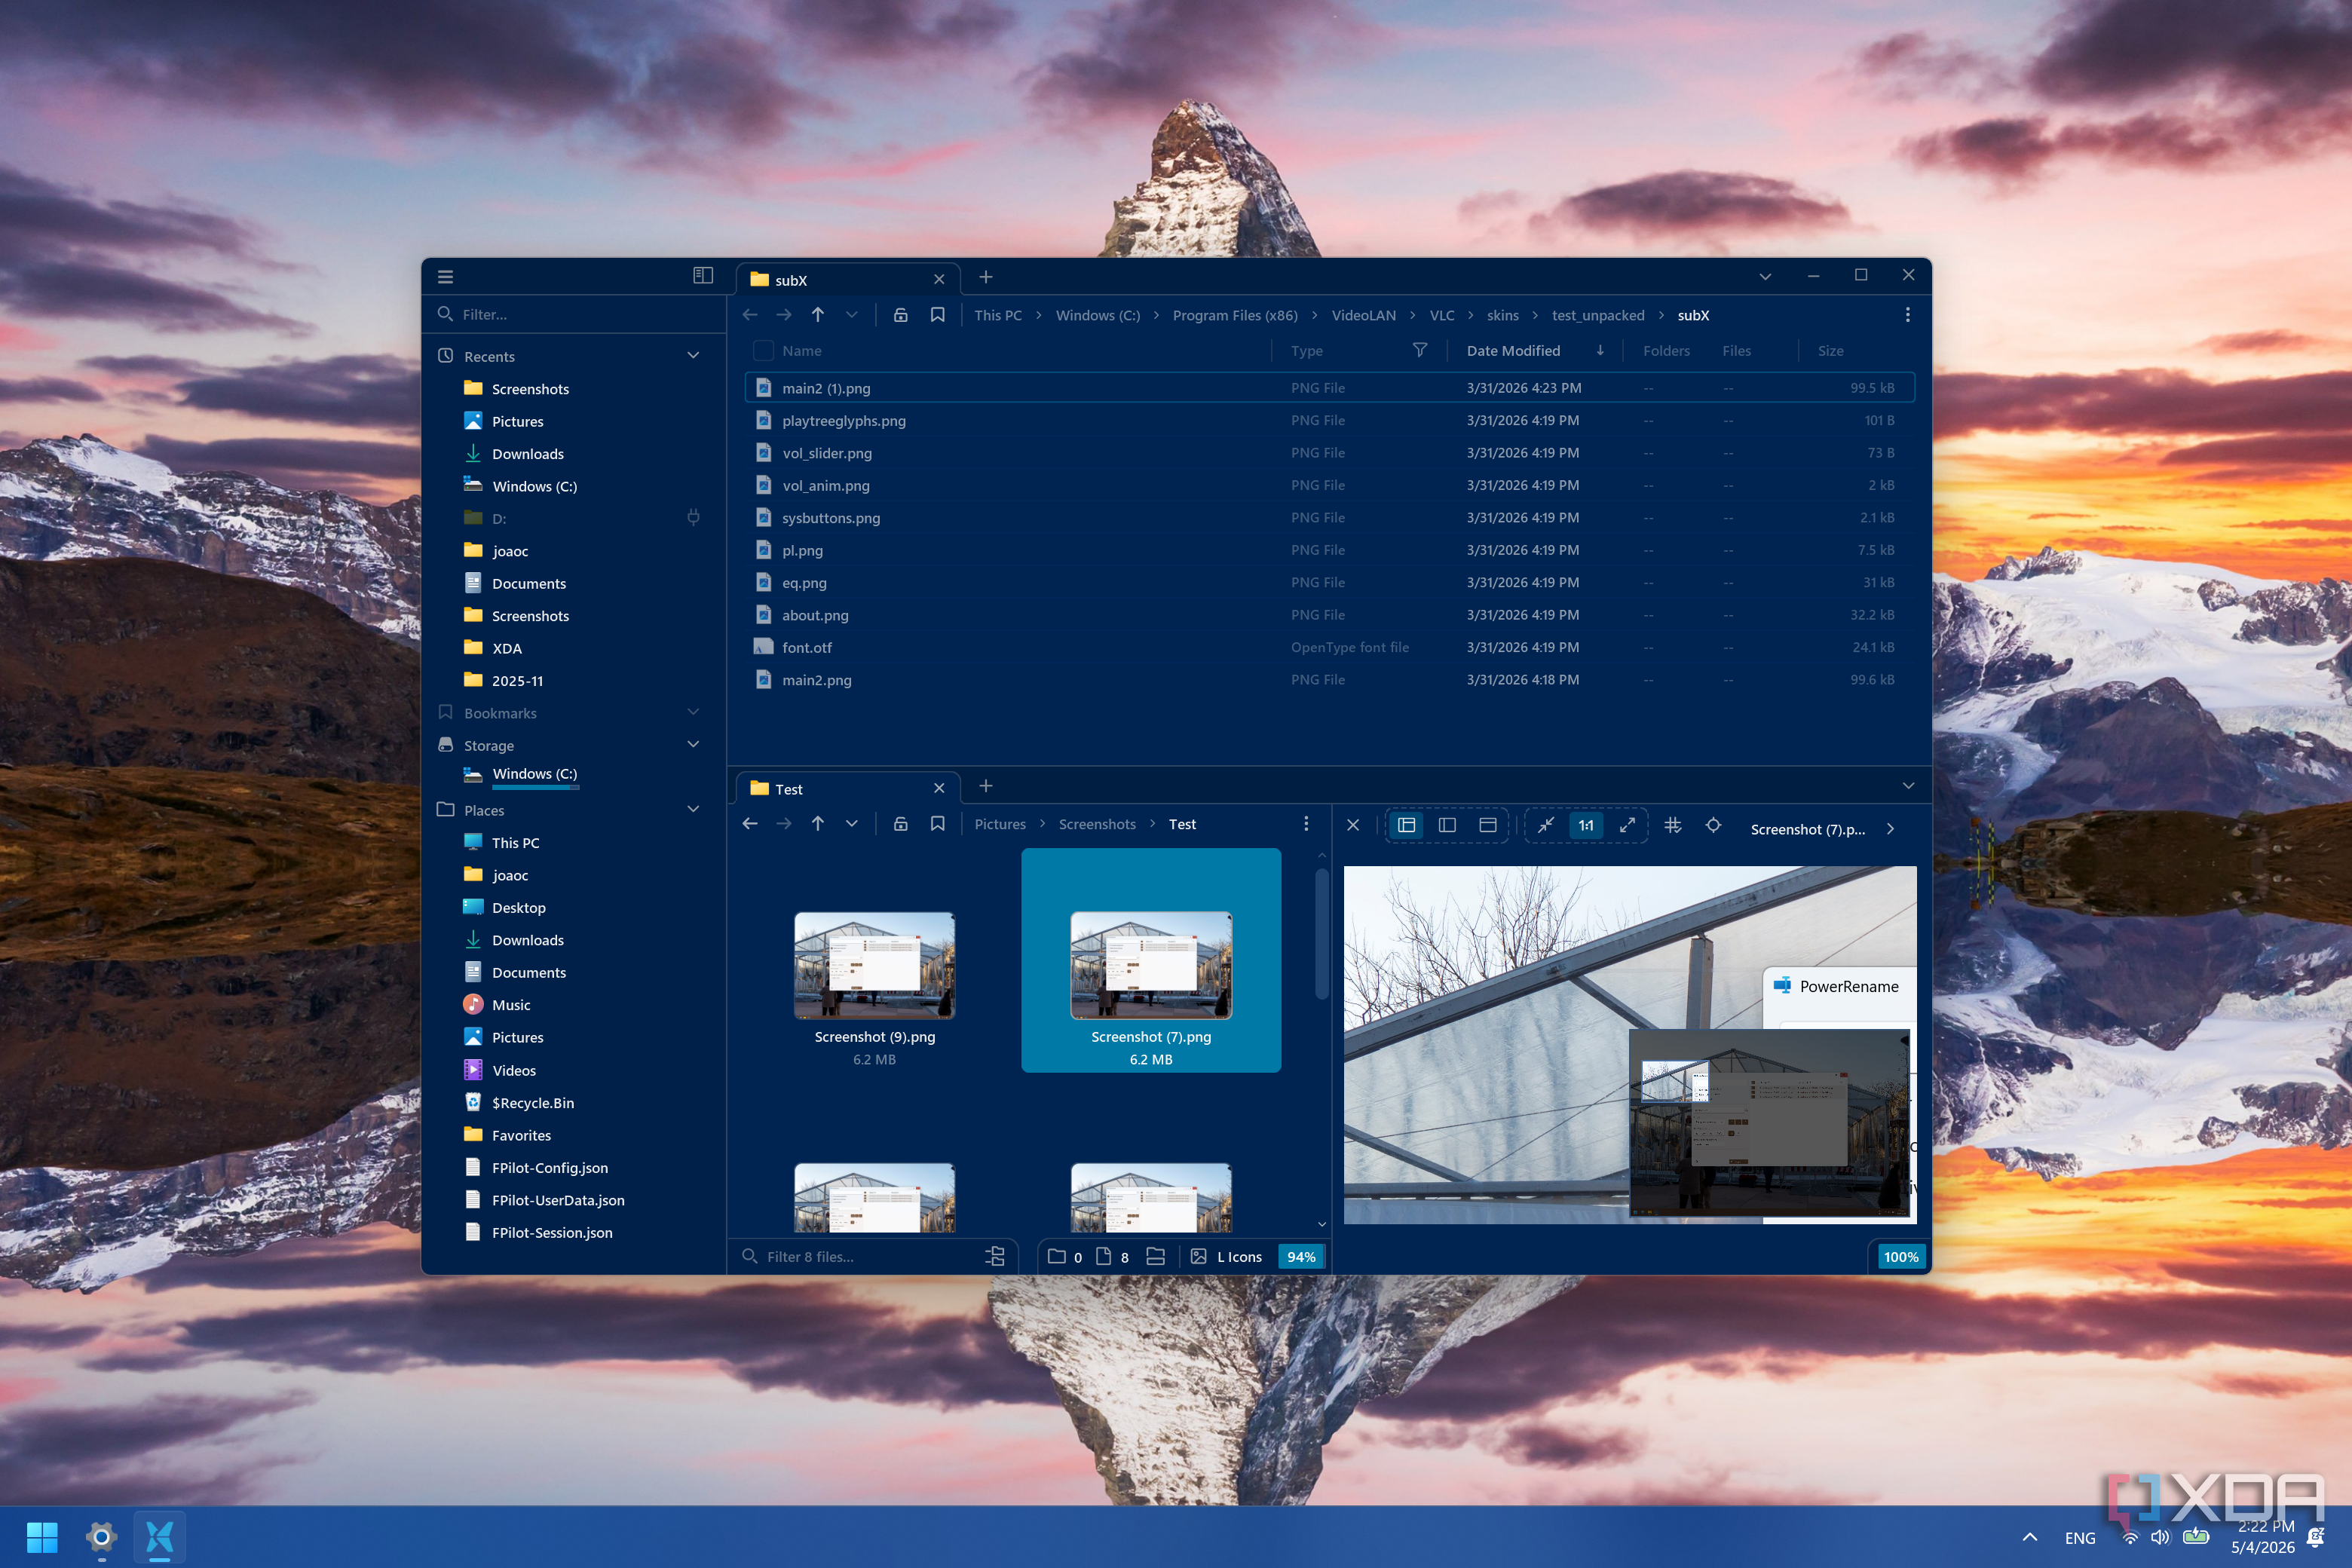The image size is (2352, 1568).
Task: Sort by the Date Modified column
Action: [1513, 351]
